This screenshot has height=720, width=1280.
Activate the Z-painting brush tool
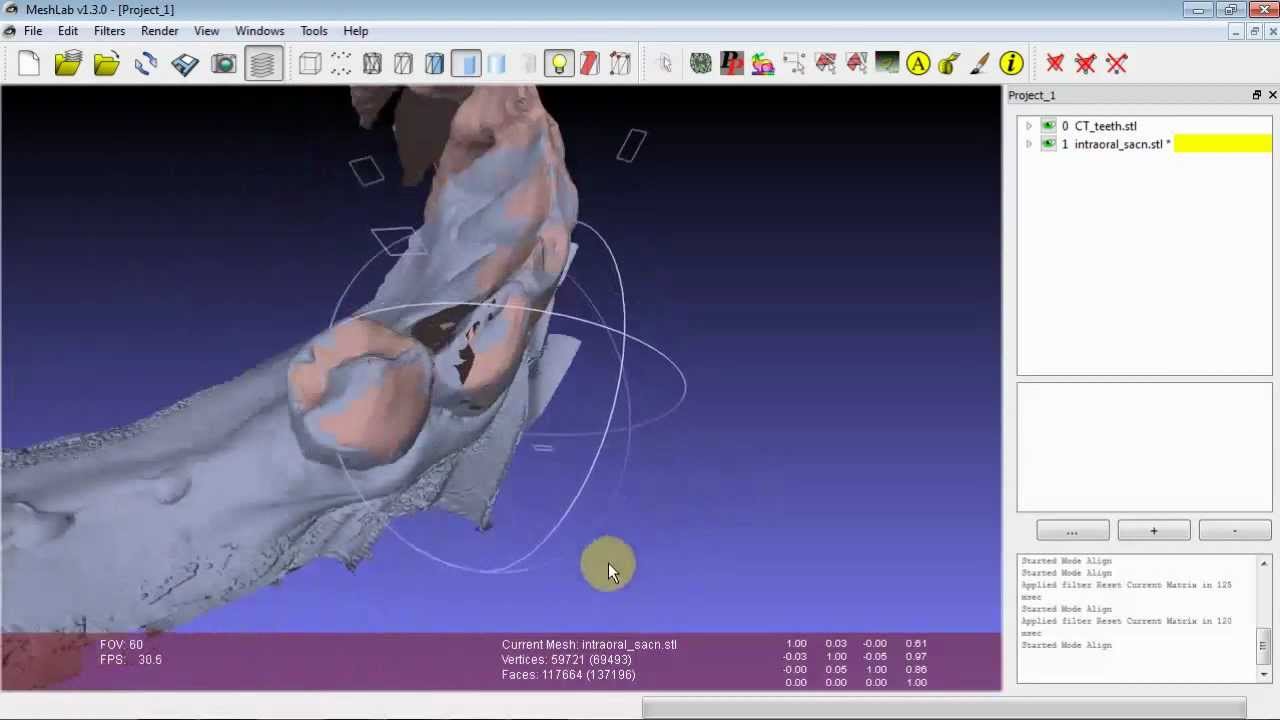[980, 64]
